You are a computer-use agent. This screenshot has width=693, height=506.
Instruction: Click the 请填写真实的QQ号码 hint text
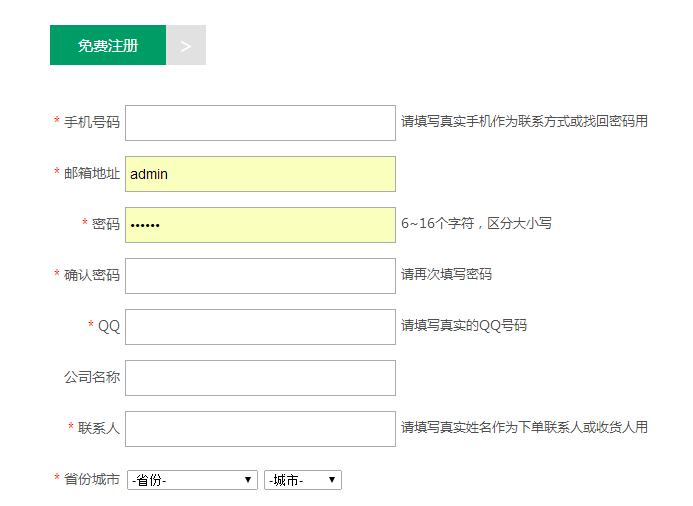point(464,325)
